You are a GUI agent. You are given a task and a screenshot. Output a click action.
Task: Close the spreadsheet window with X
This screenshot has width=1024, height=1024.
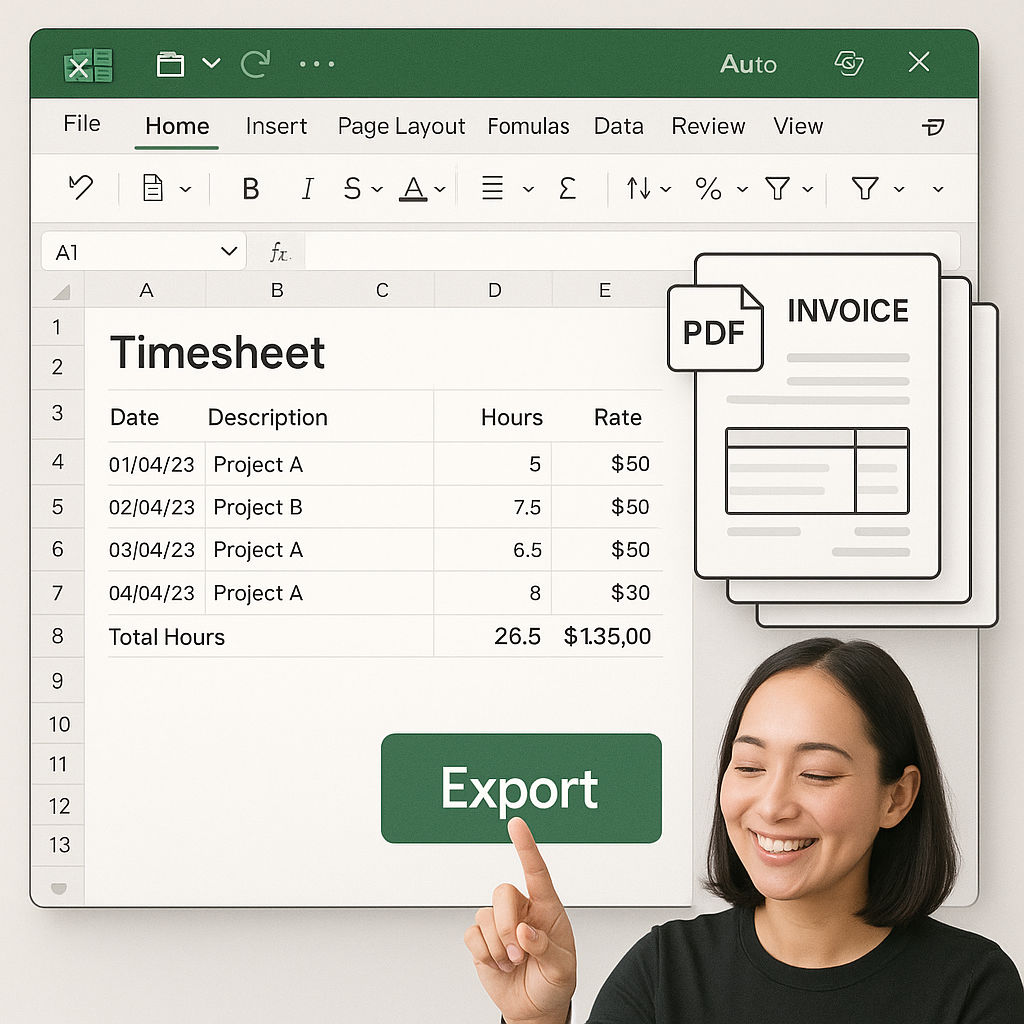(x=919, y=62)
